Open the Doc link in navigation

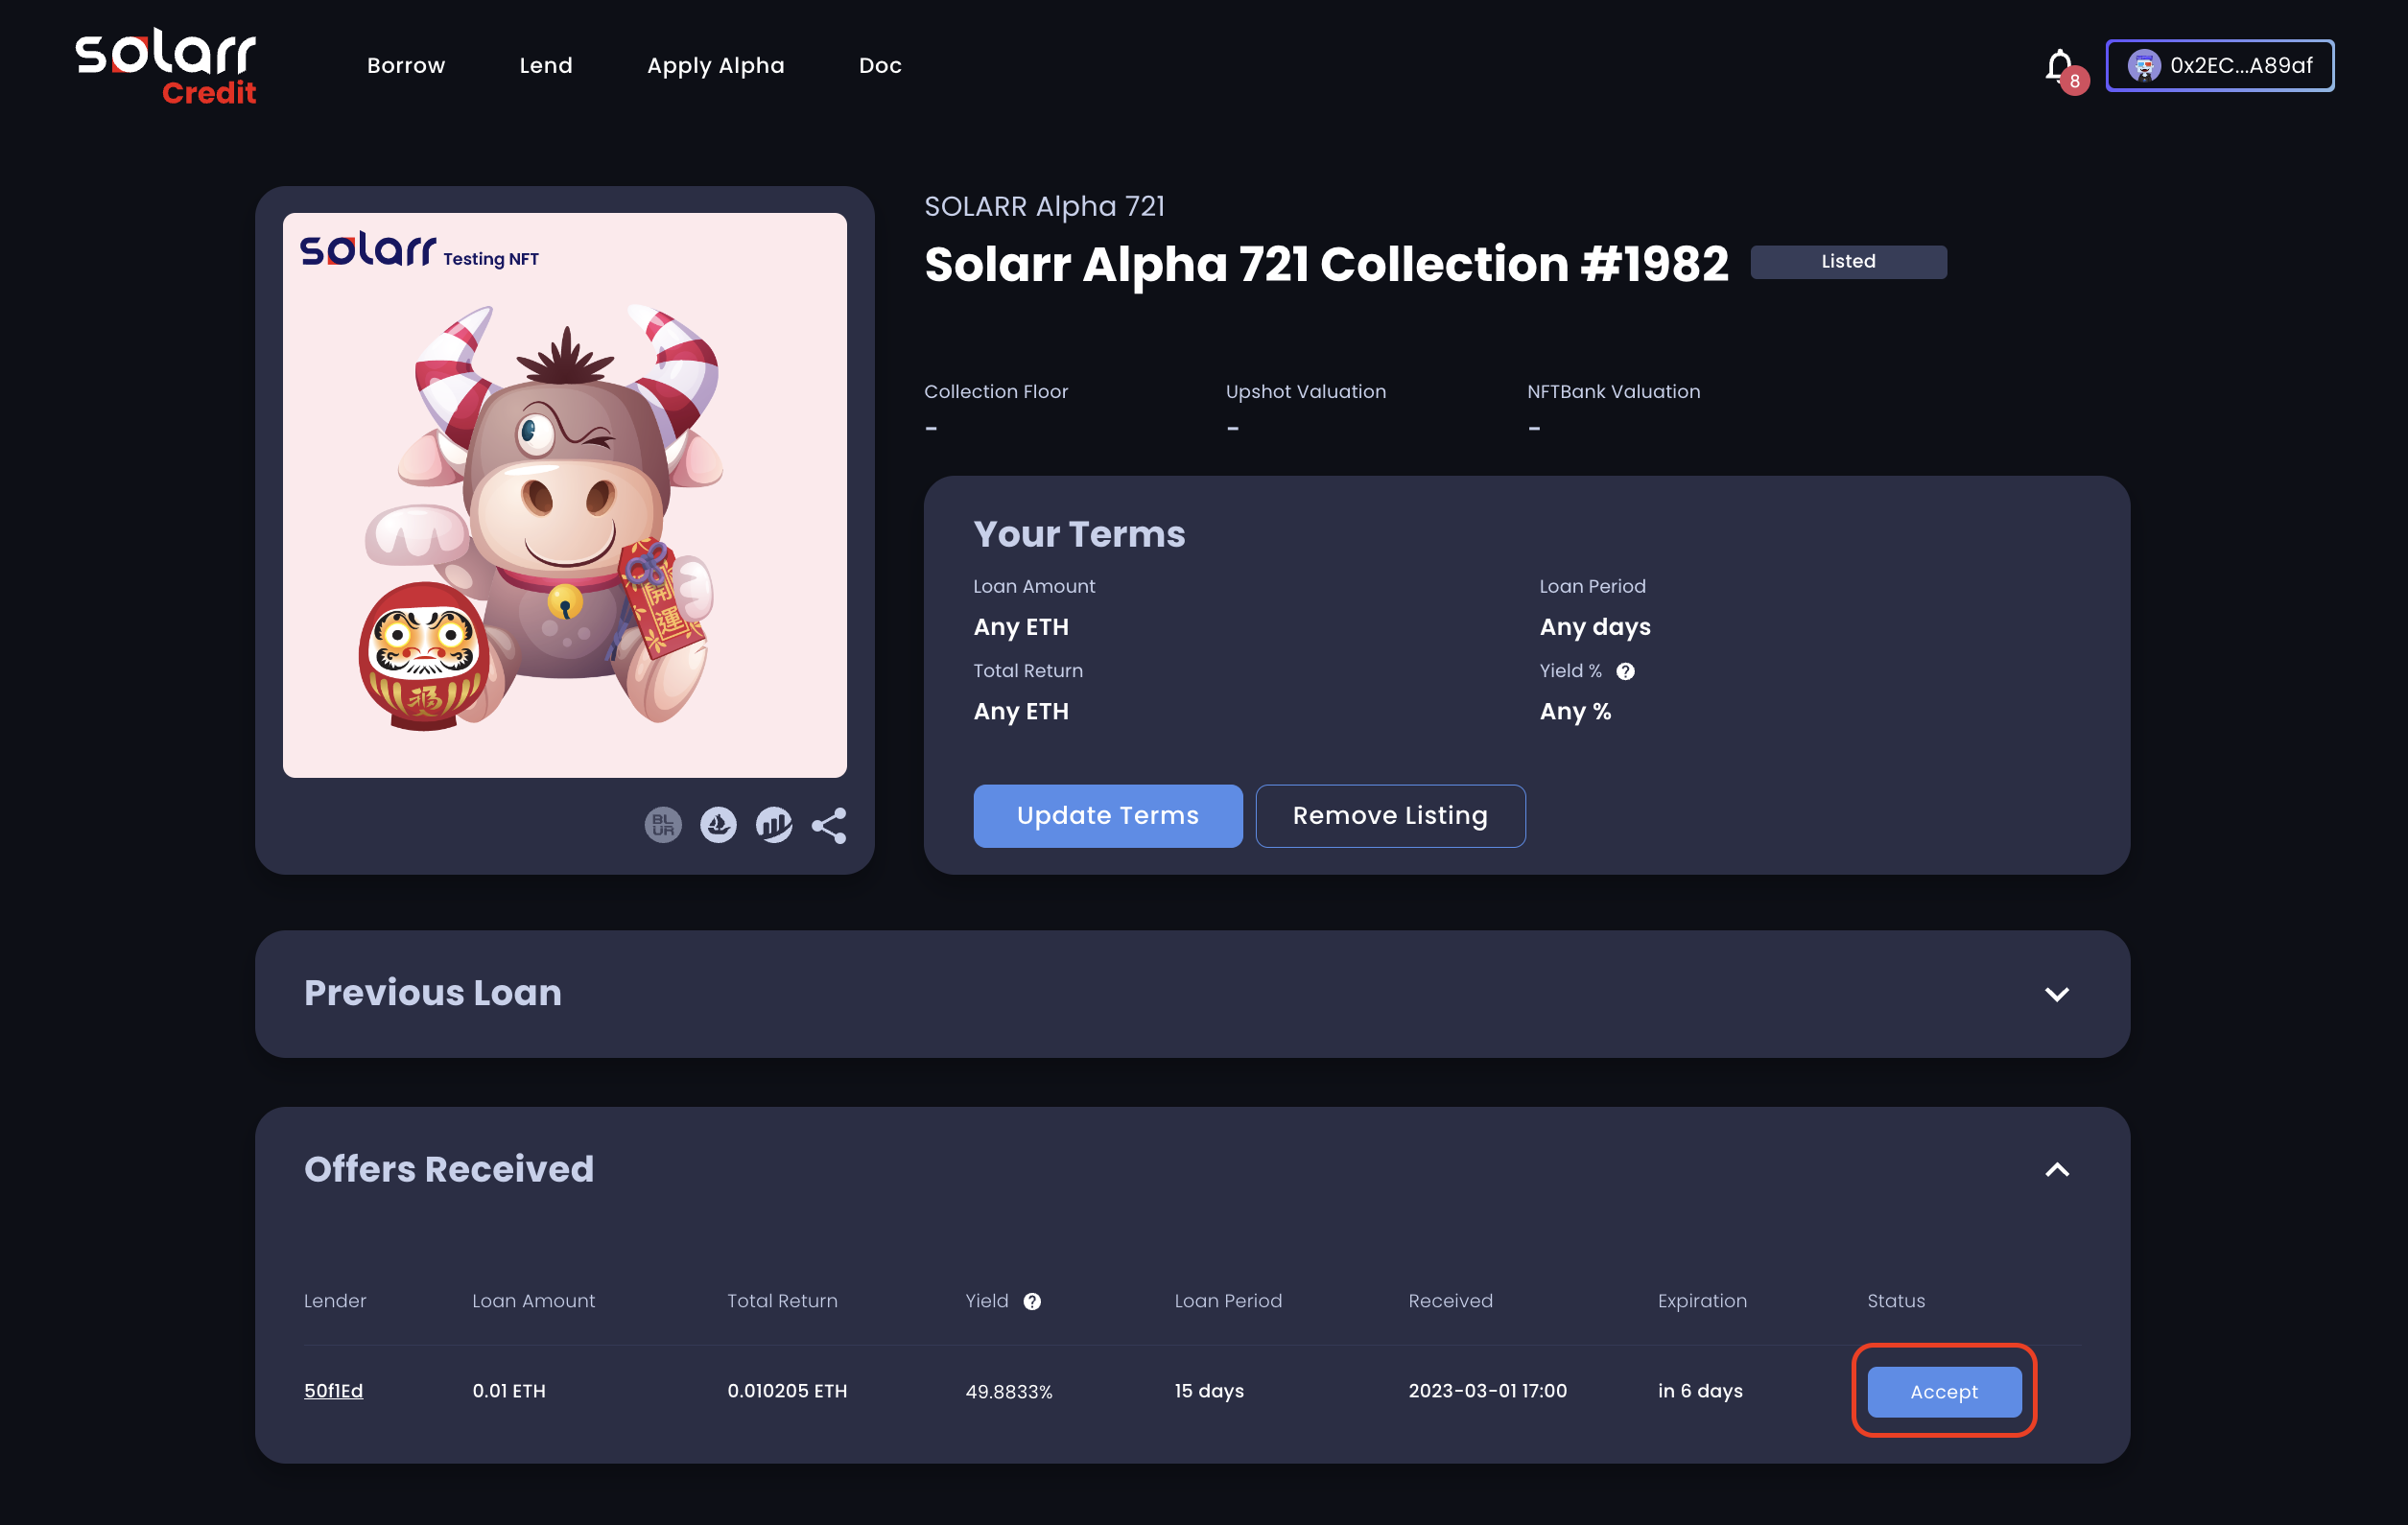click(880, 66)
